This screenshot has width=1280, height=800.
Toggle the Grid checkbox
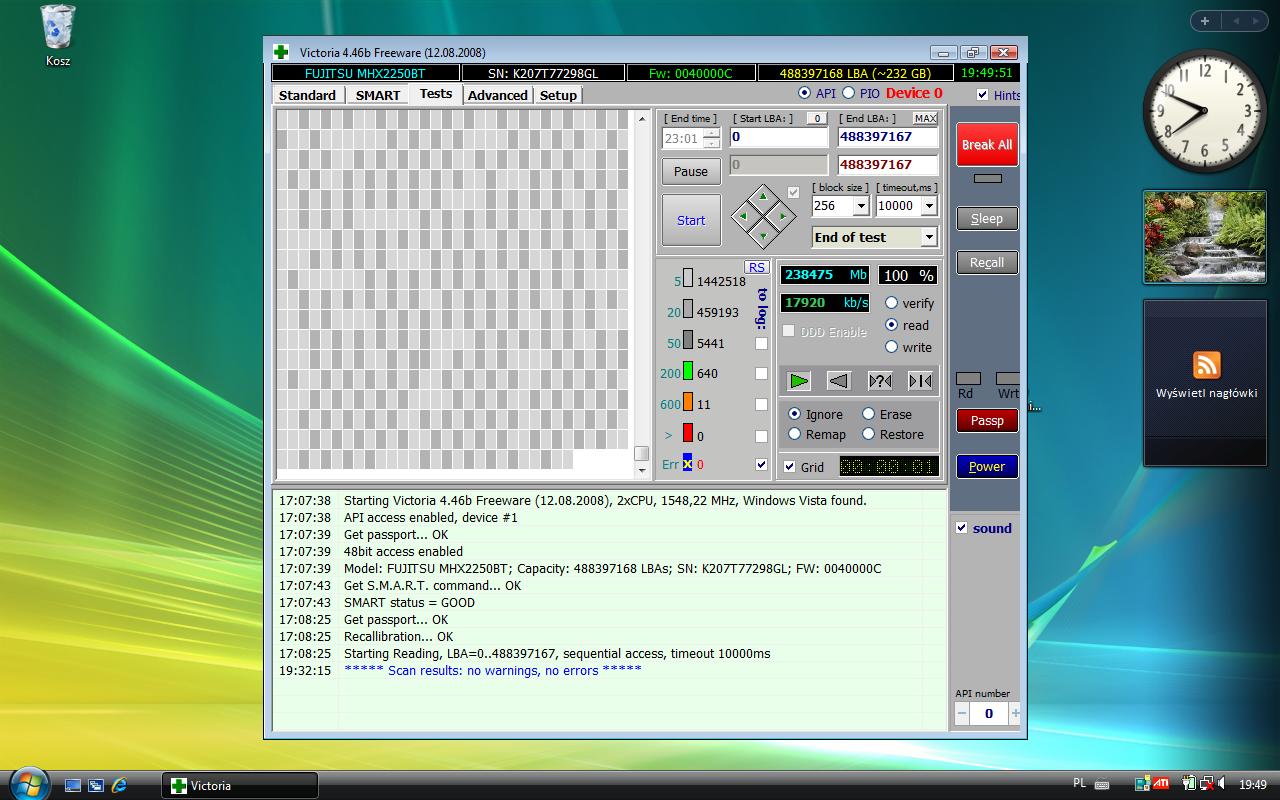(789, 467)
